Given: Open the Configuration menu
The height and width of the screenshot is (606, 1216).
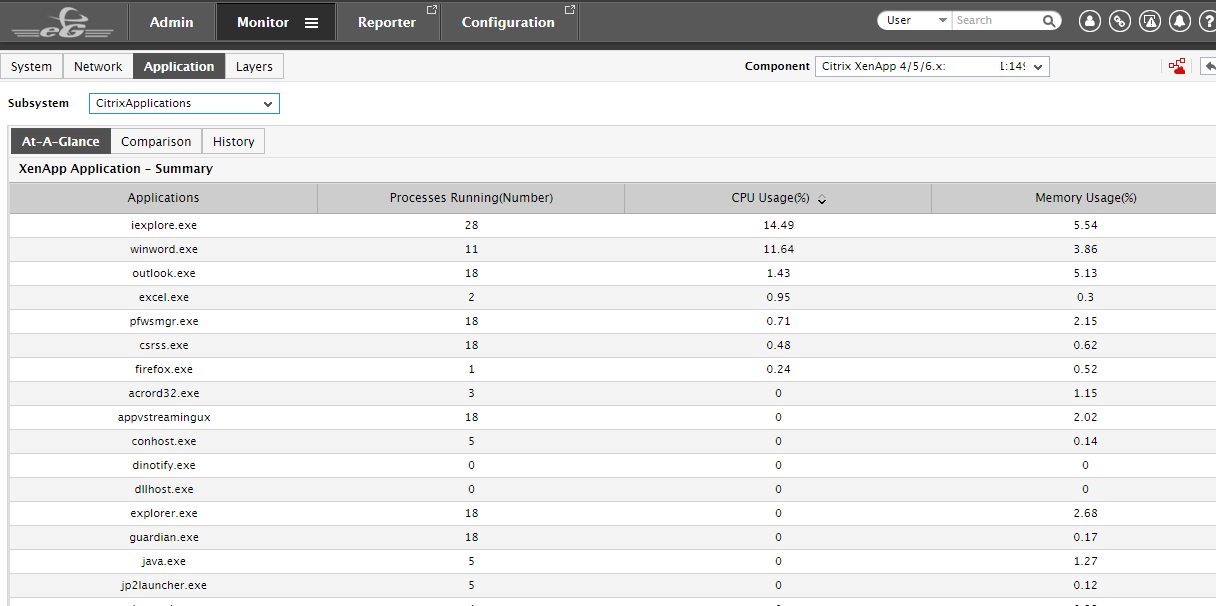Looking at the screenshot, I should pyautogui.click(x=508, y=22).
